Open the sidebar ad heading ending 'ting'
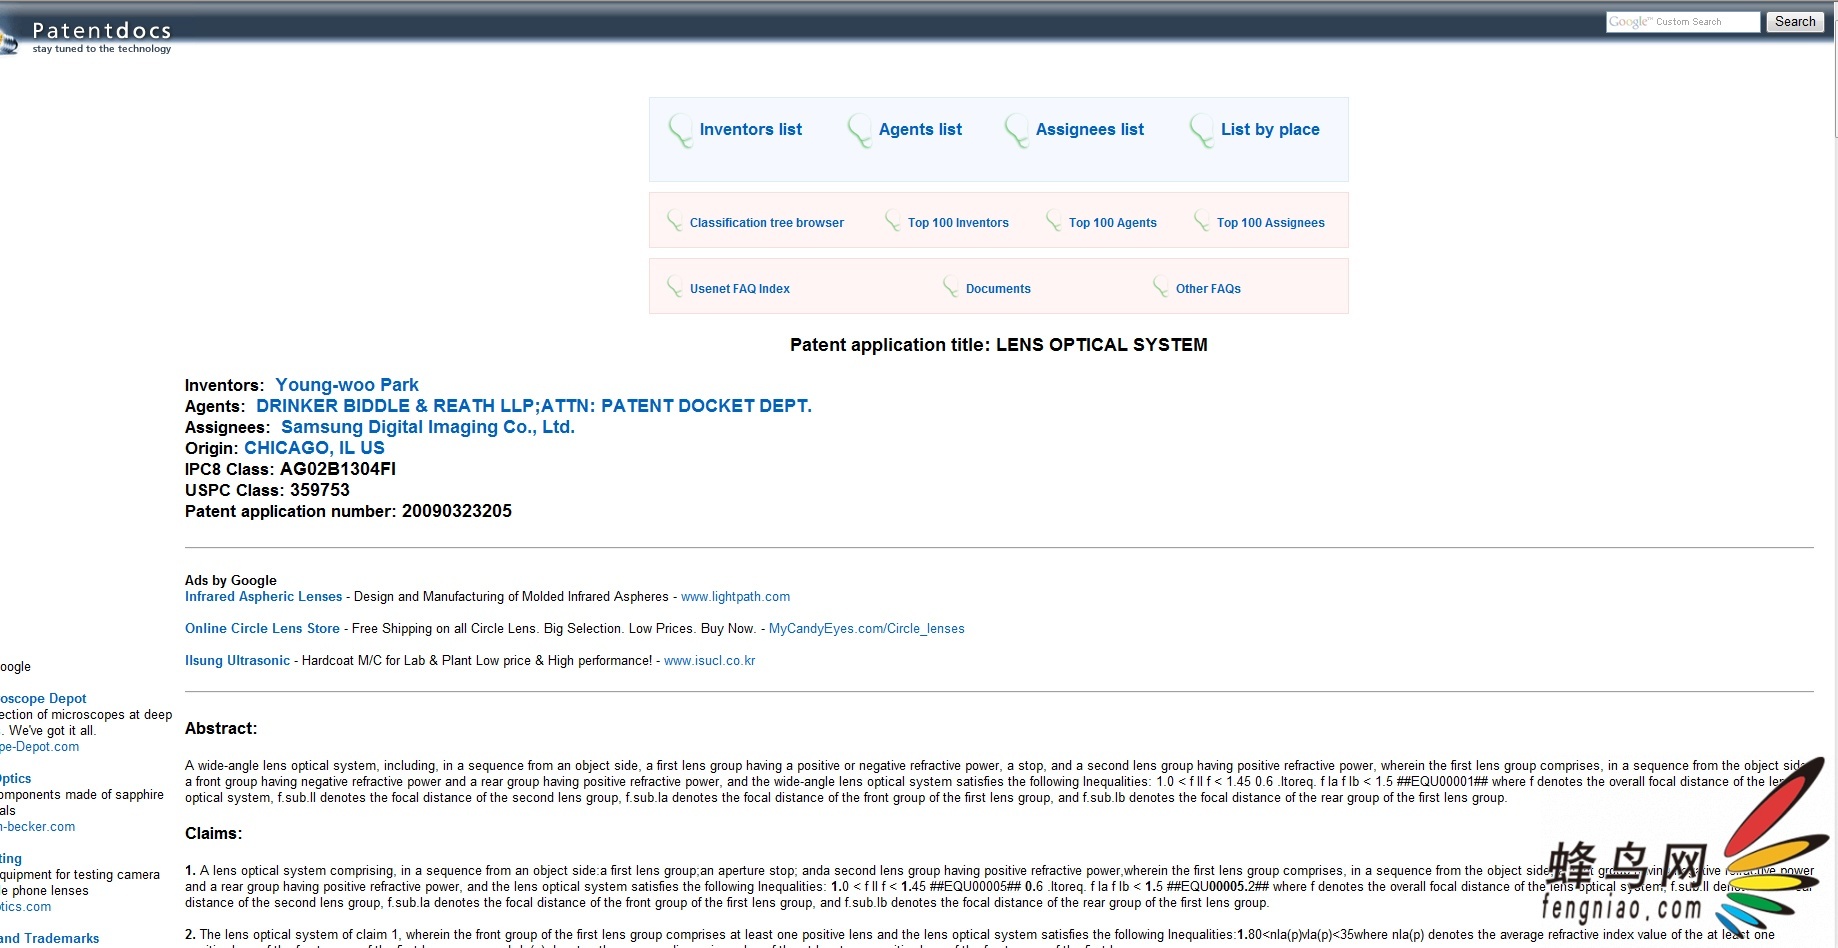The image size is (1838, 948). [x=11, y=858]
